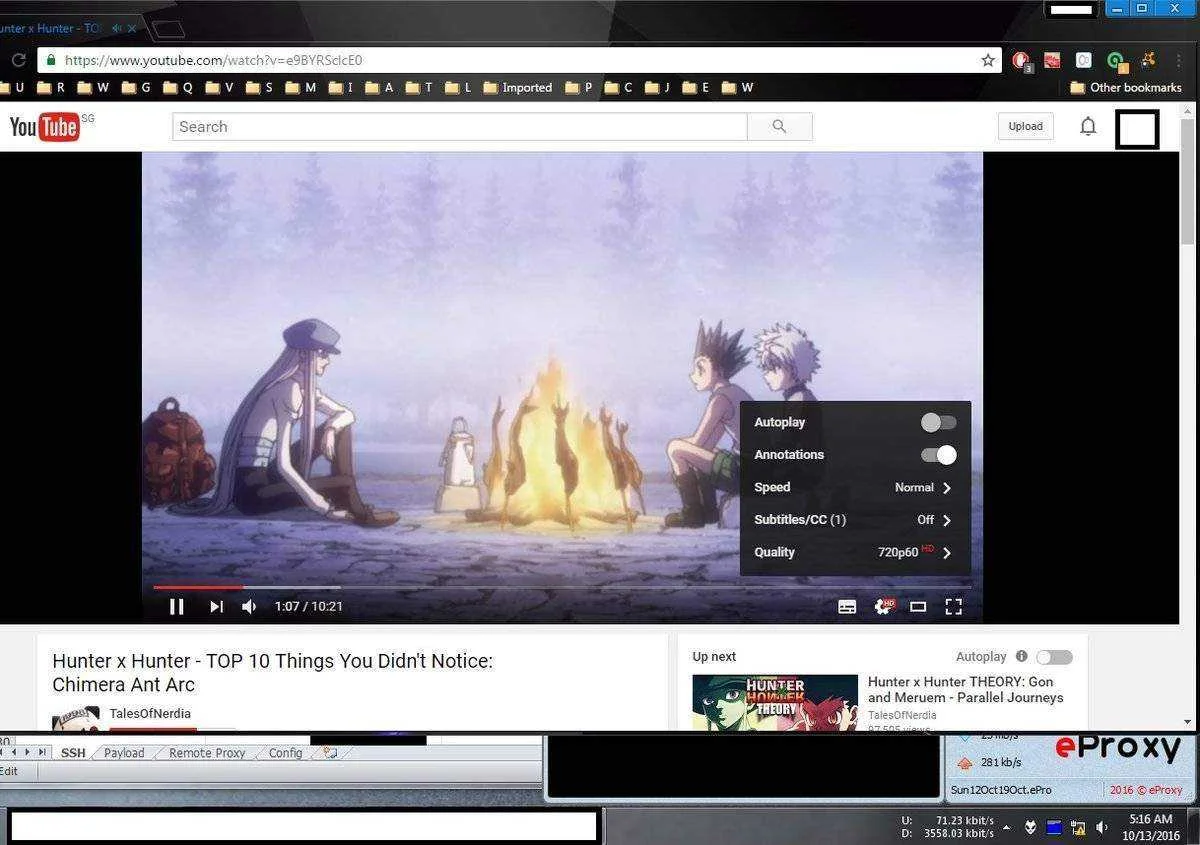Click the 'Up next' heading
The width and height of the screenshot is (1200, 845).
point(714,657)
